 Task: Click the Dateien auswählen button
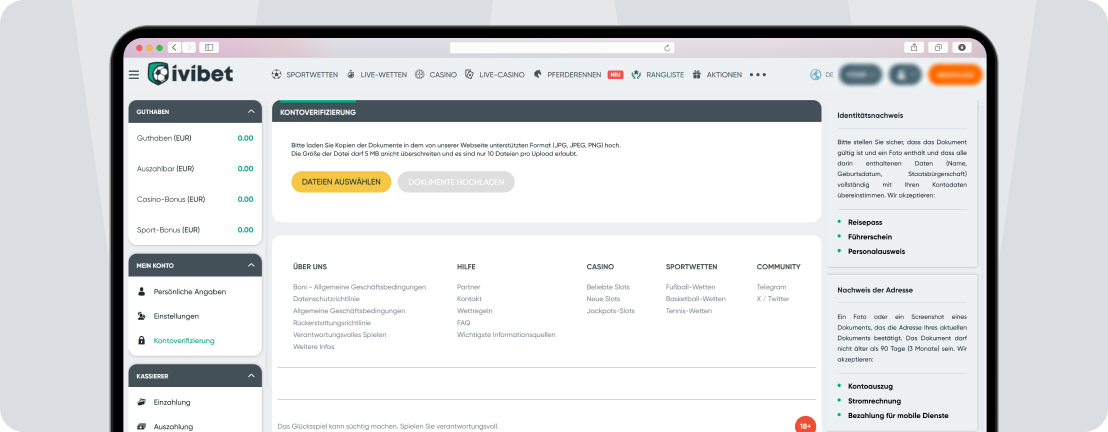341,182
